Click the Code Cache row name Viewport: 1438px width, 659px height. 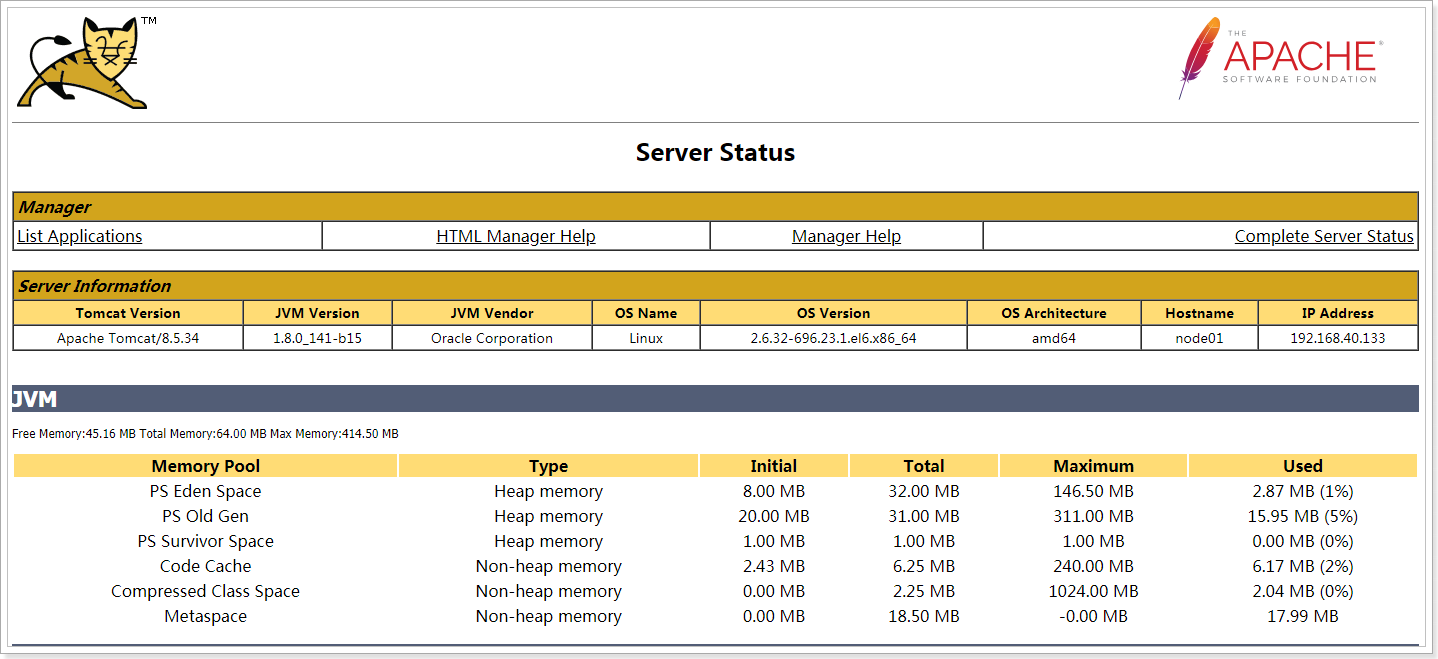(x=206, y=566)
